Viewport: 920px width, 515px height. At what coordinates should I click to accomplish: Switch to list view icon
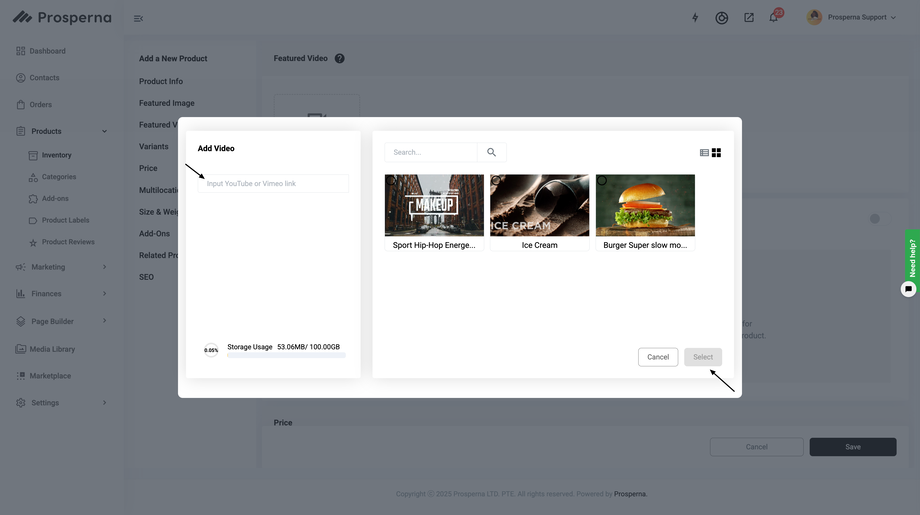pyautogui.click(x=704, y=153)
